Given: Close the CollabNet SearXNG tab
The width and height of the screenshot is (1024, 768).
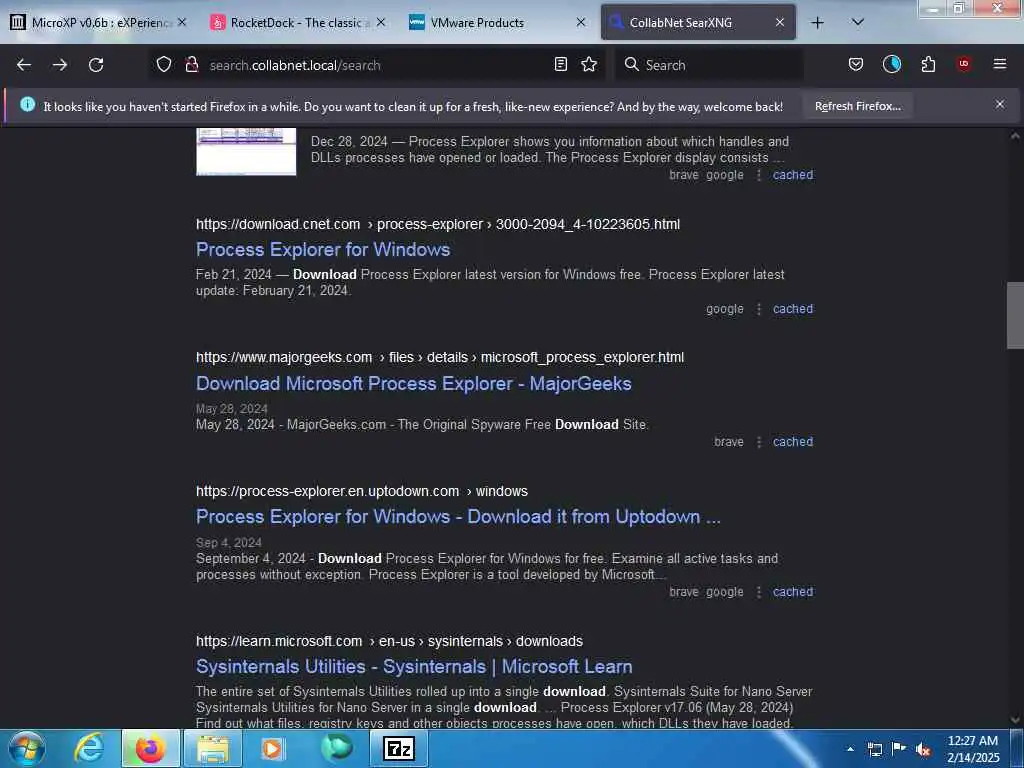Looking at the screenshot, I should (x=780, y=22).
